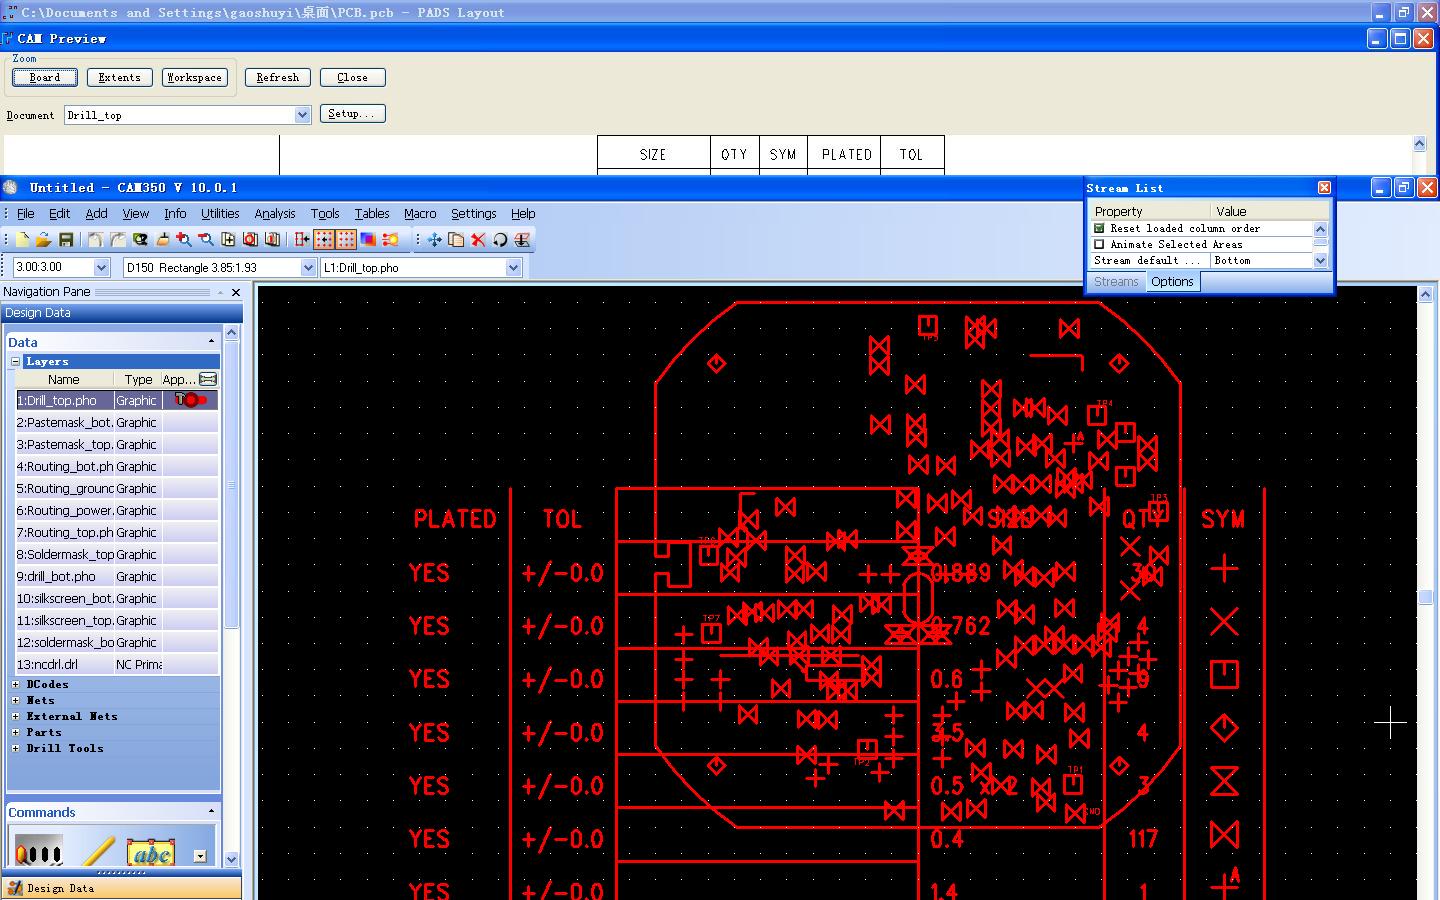Click the Refresh button in CAM Preview
The image size is (1440, 900).
[278, 77]
